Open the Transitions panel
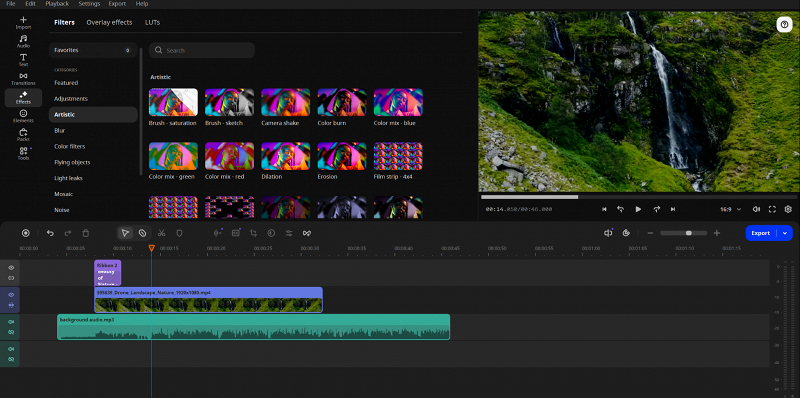Viewport: 800px width, 398px height. [23, 79]
